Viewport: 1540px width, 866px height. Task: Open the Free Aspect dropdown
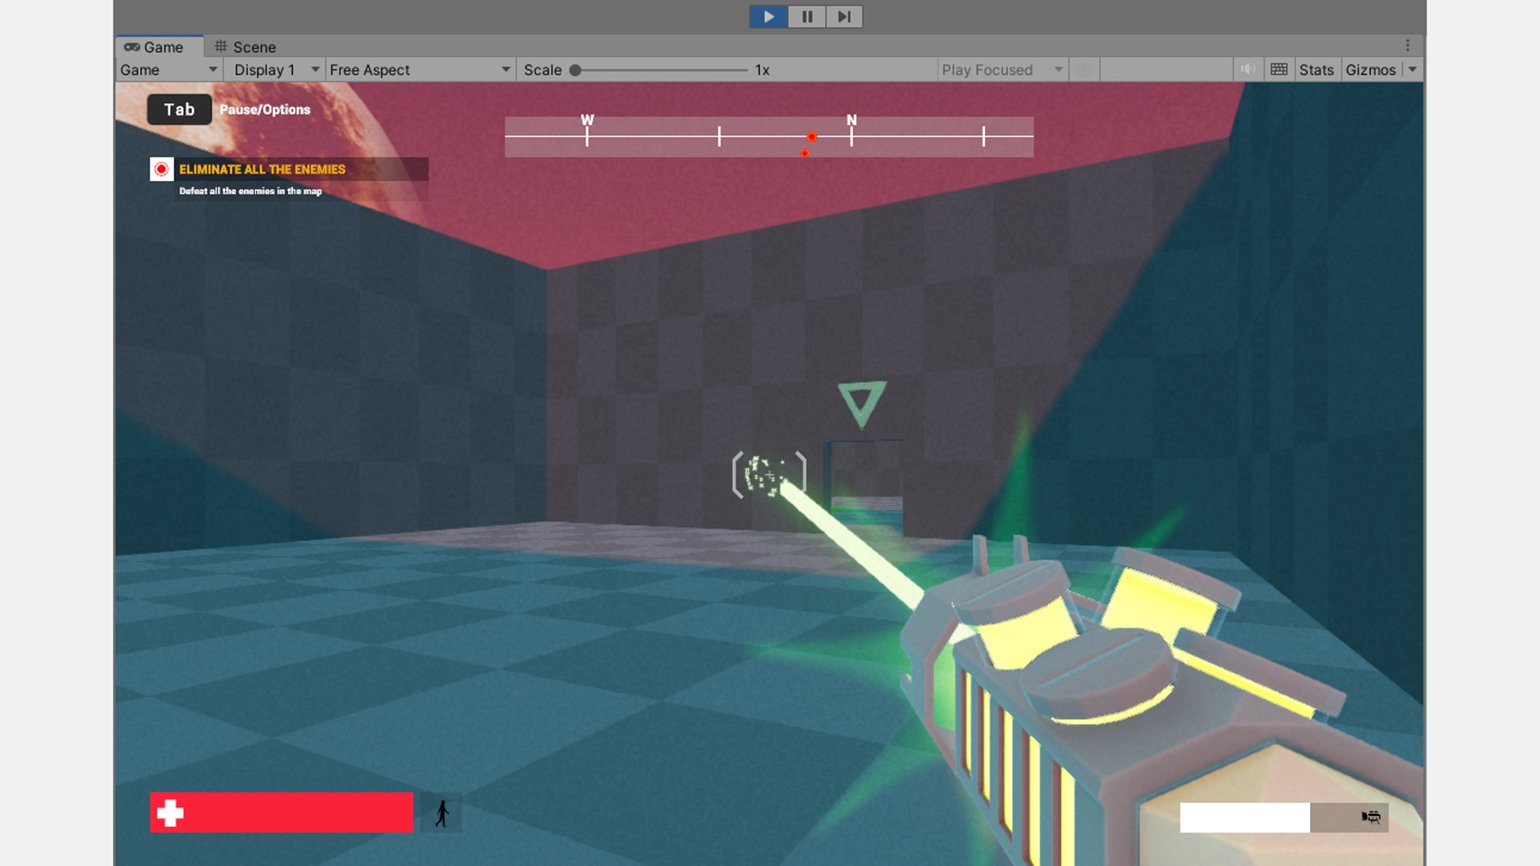419,70
